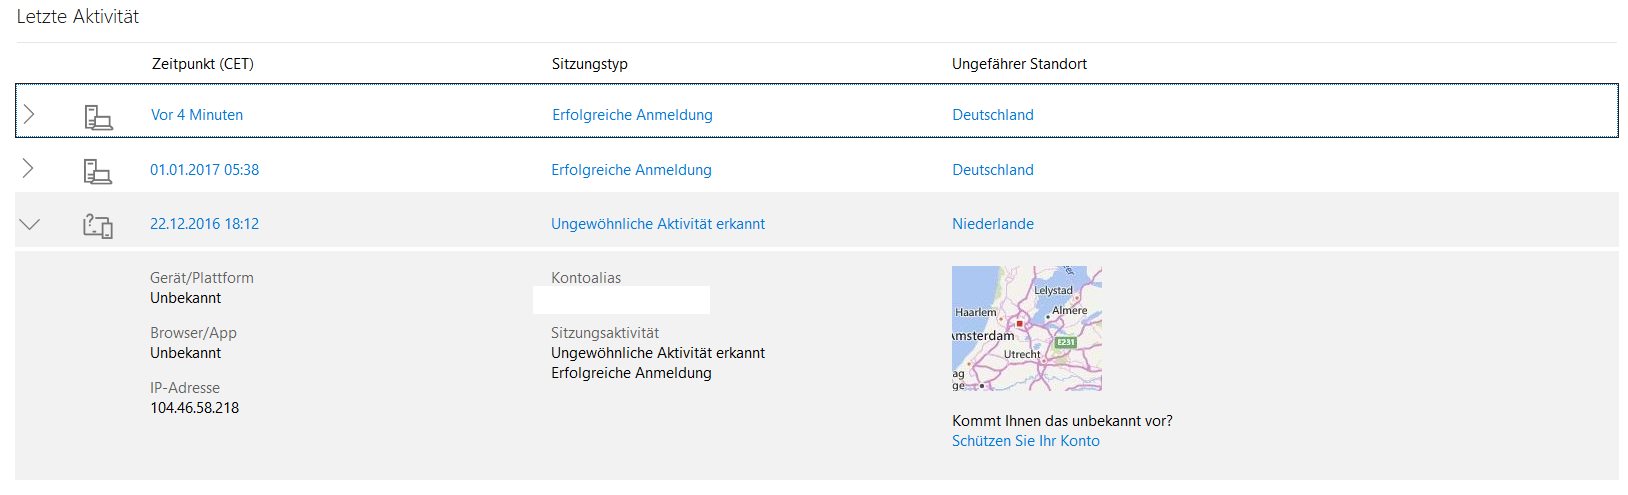The height and width of the screenshot is (495, 1628).
Task: Click the 'Zeitpunkt (CET)' column header
Action: pos(202,64)
